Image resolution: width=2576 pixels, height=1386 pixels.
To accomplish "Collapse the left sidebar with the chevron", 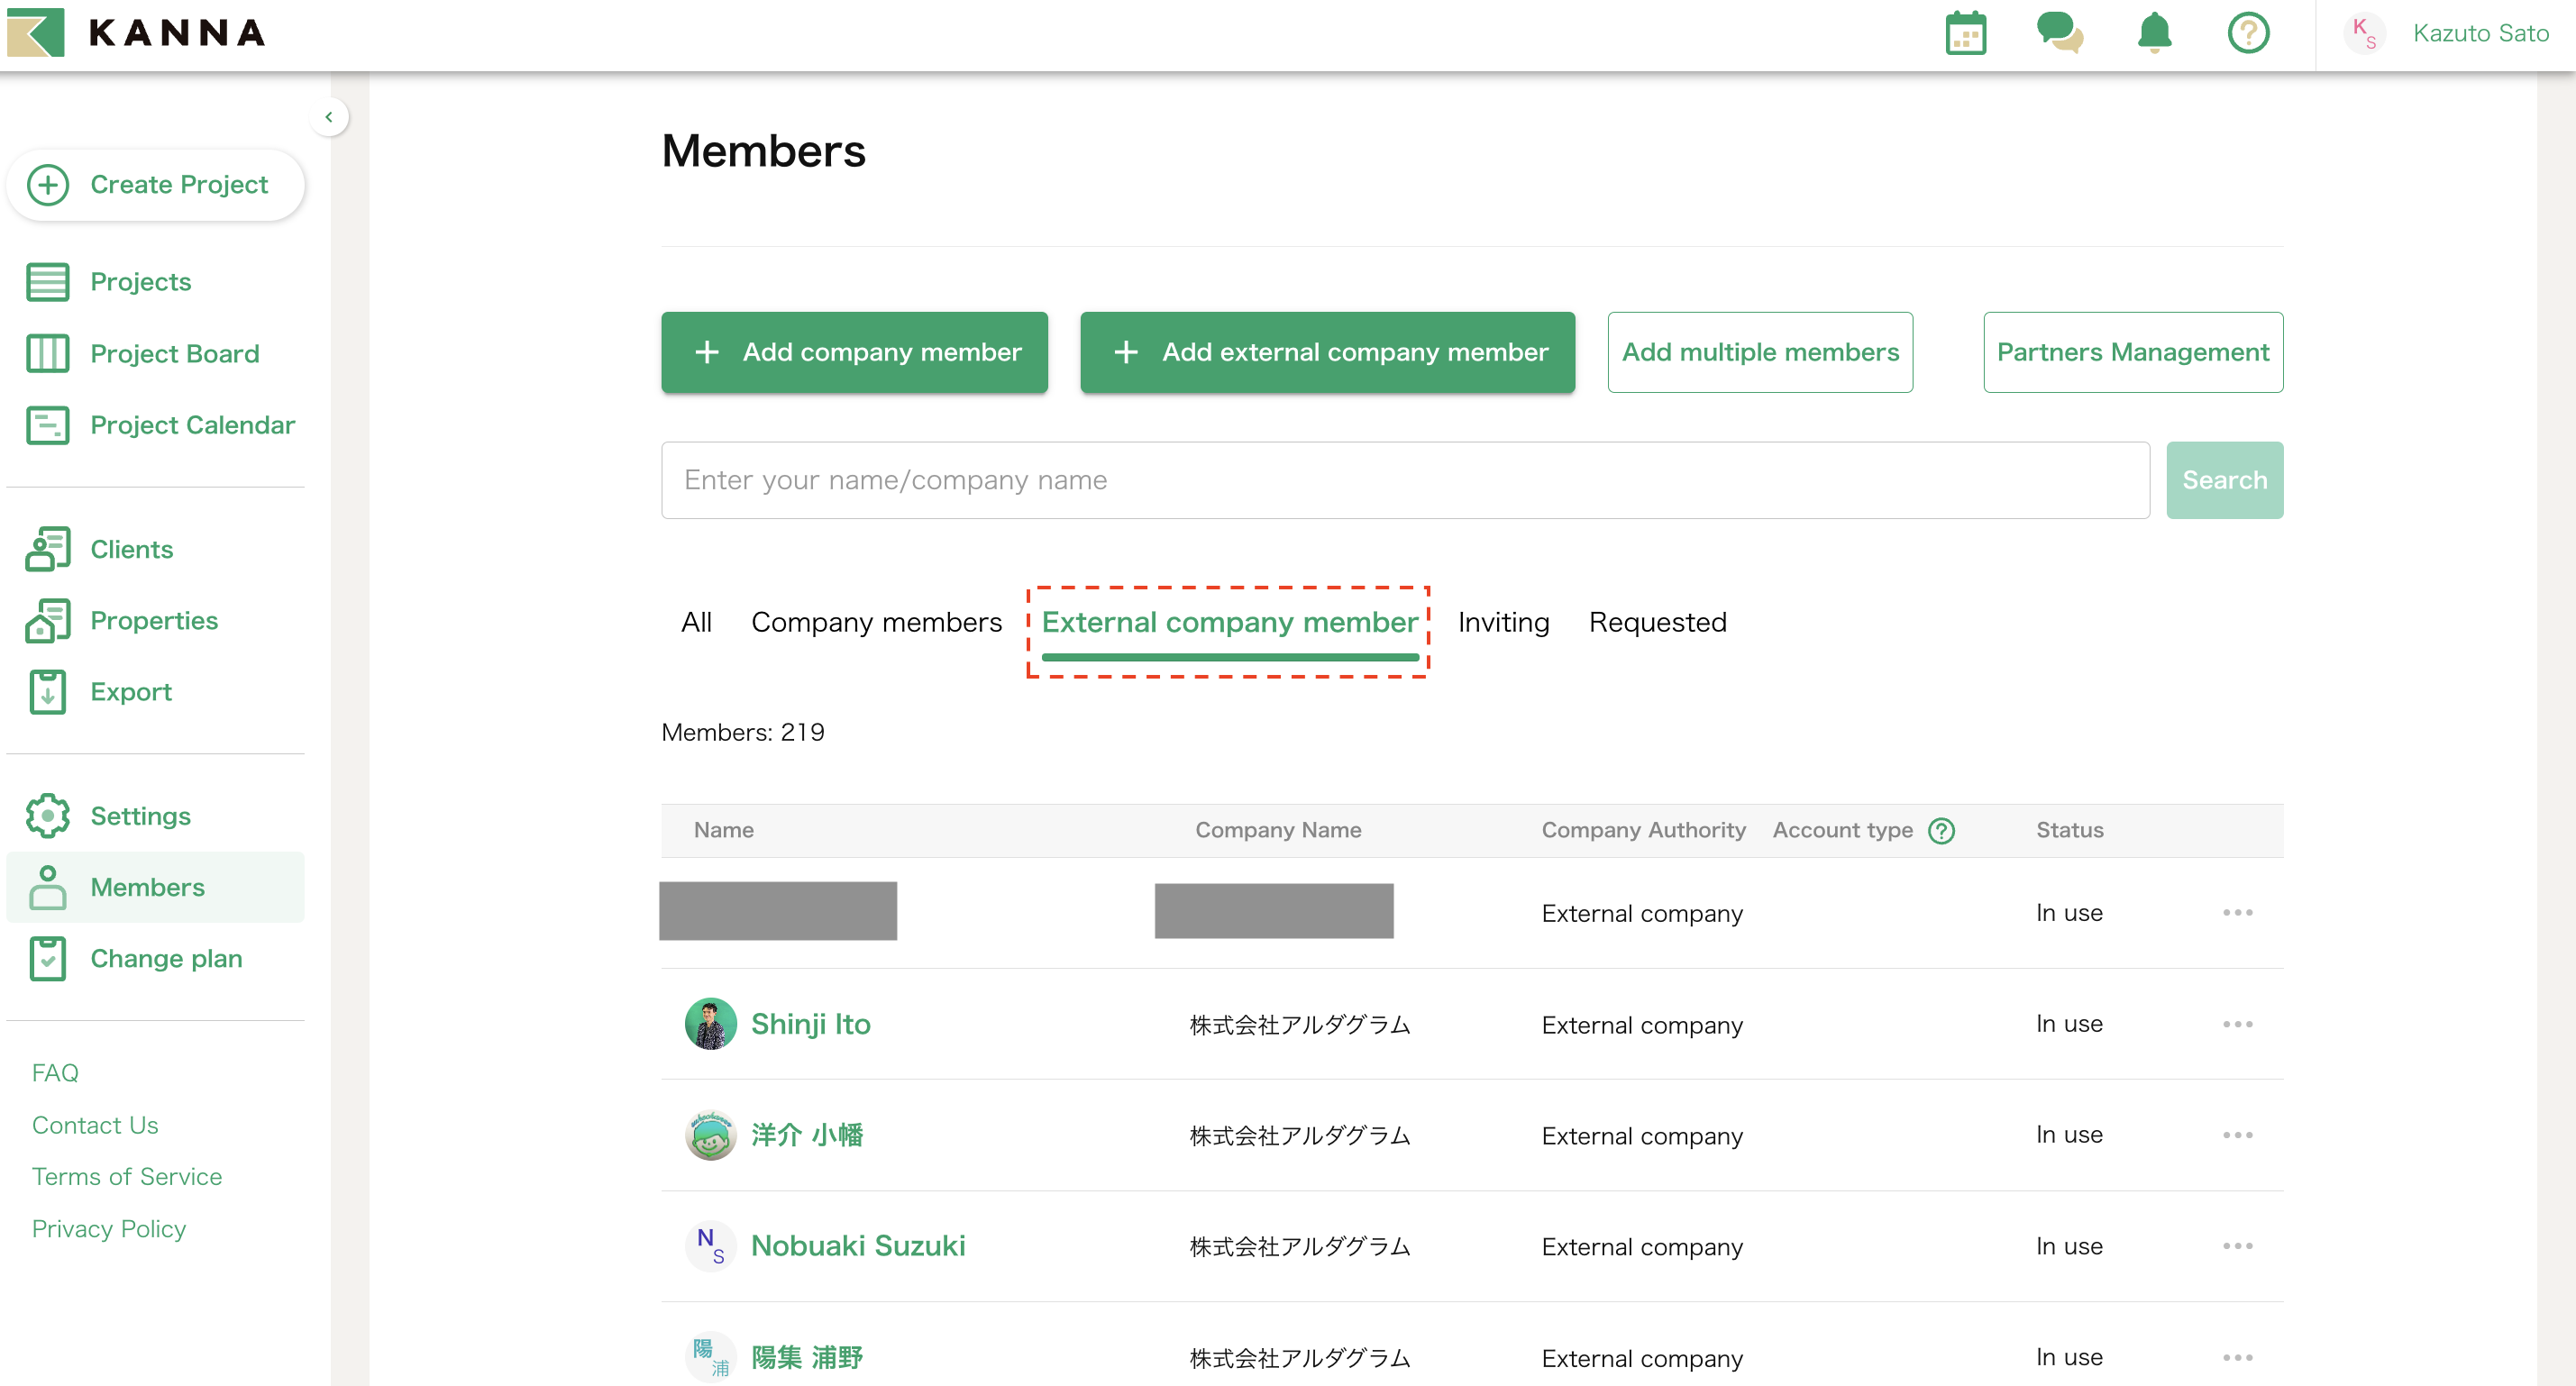I will pos(330,117).
